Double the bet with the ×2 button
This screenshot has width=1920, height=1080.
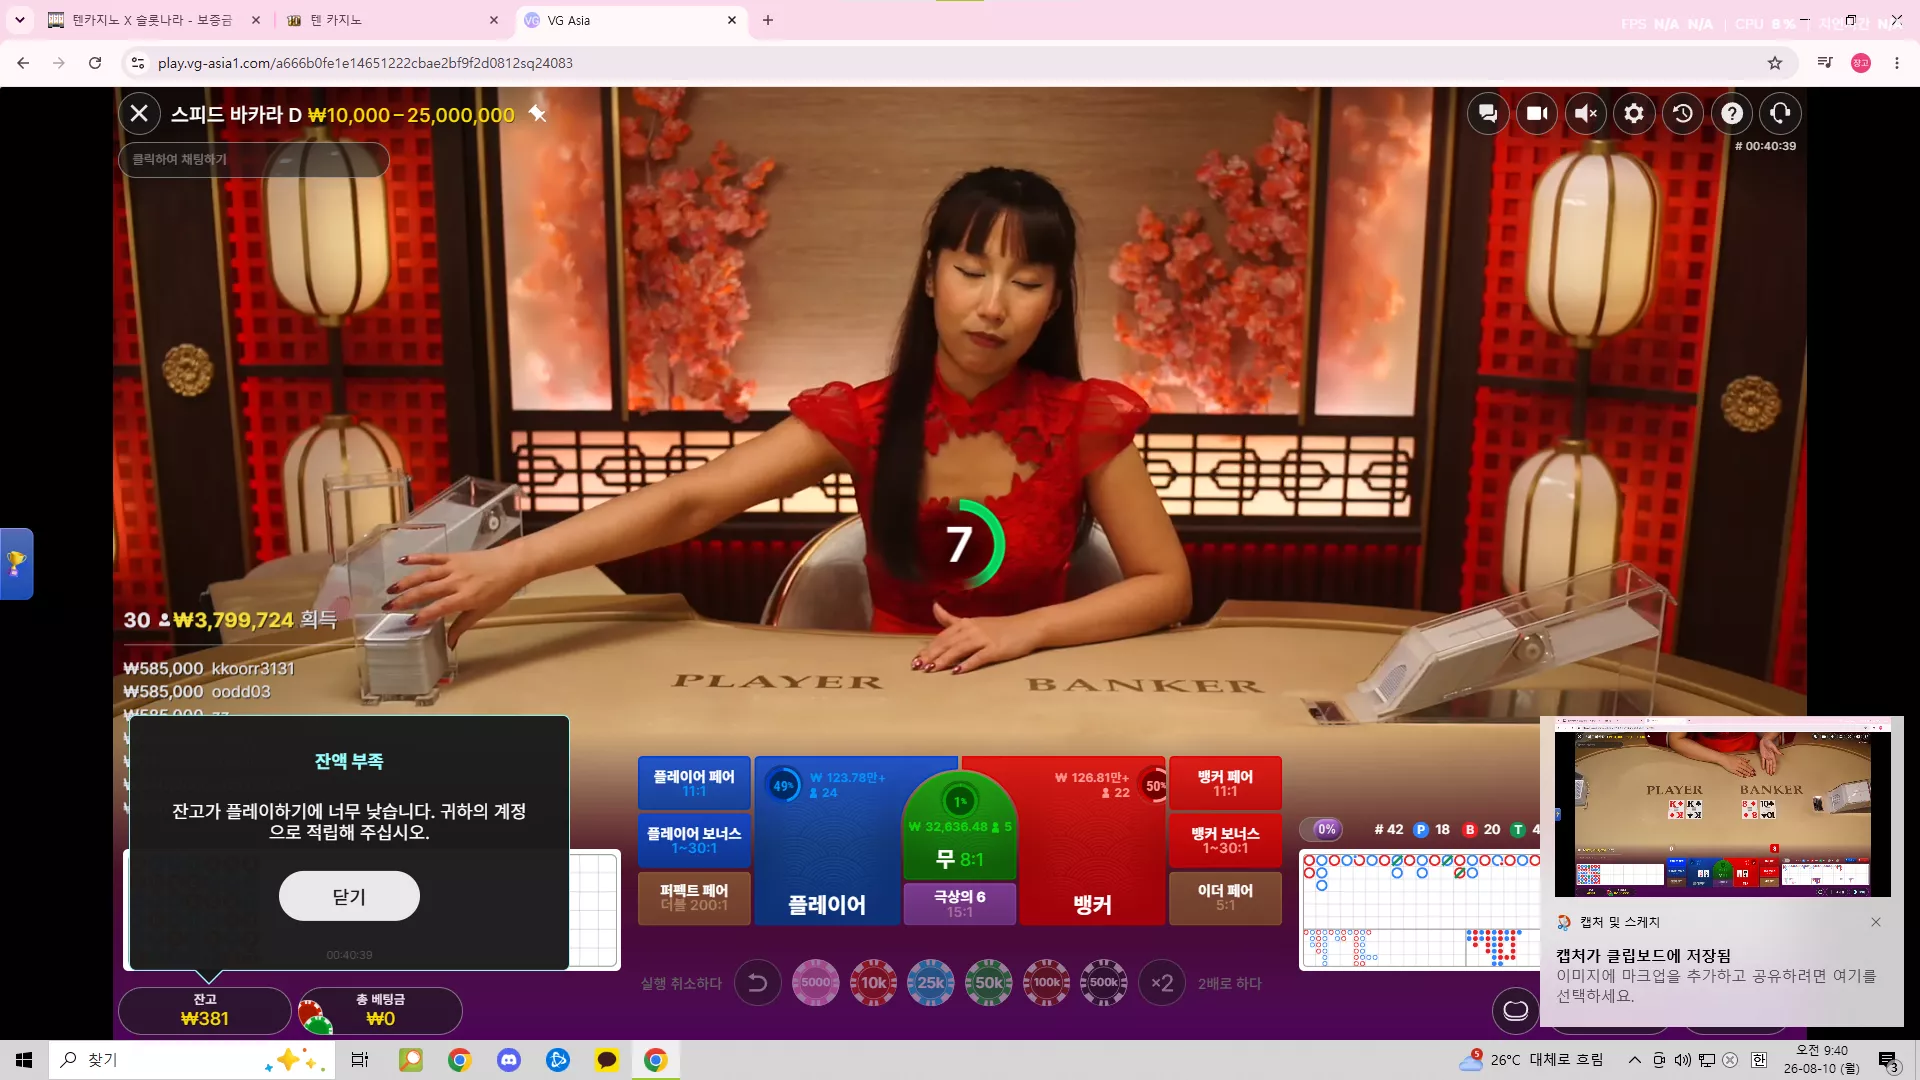pos(1162,983)
